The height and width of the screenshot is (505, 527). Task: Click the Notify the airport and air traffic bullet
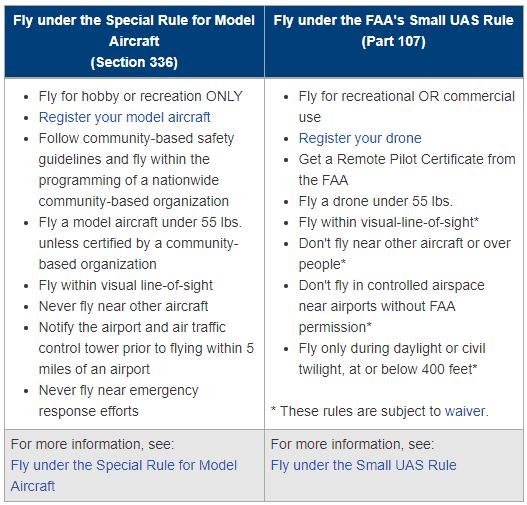(146, 348)
